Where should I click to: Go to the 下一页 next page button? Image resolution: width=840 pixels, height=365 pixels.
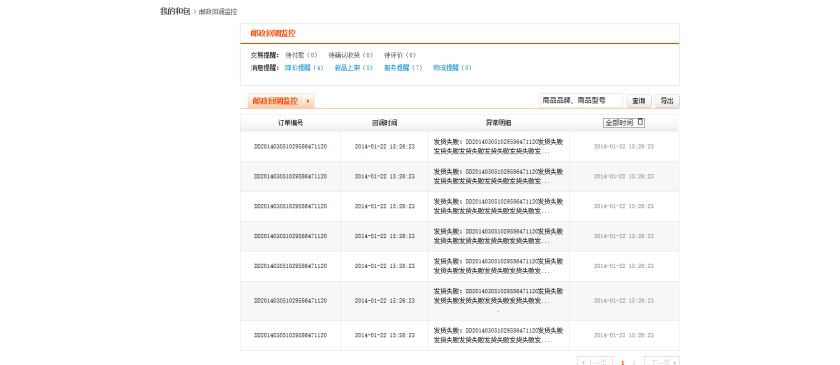(x=662, y=361)
